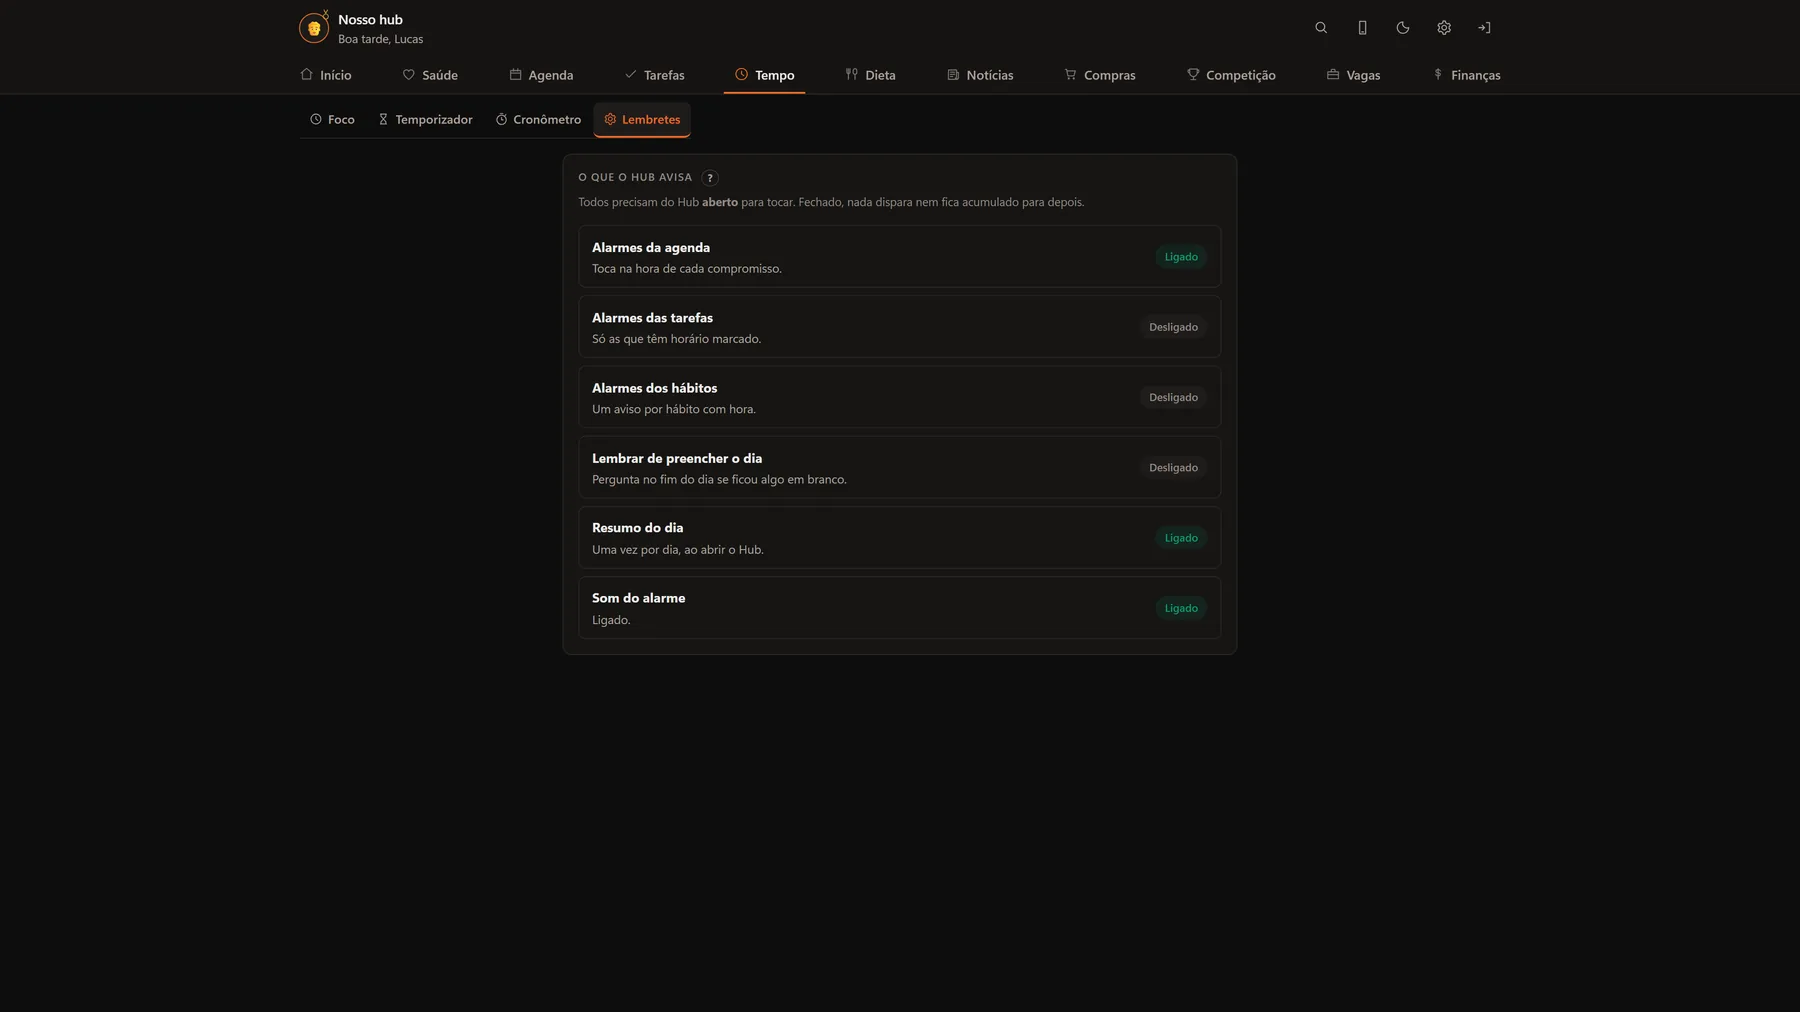Click the Nosso hub logo avatar
The height and width of the screenshot is (1012, 1800).
tap(314, 28)
